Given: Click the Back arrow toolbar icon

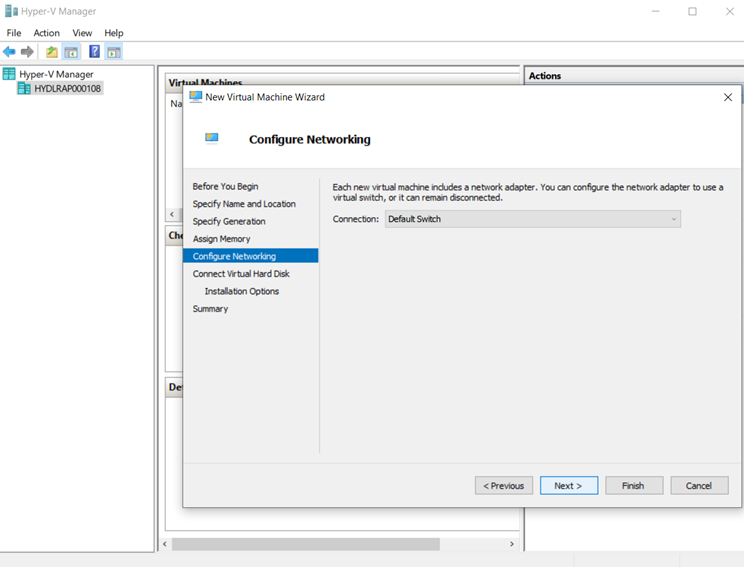Looking at the screenshot, I should [x=9, y=52].
